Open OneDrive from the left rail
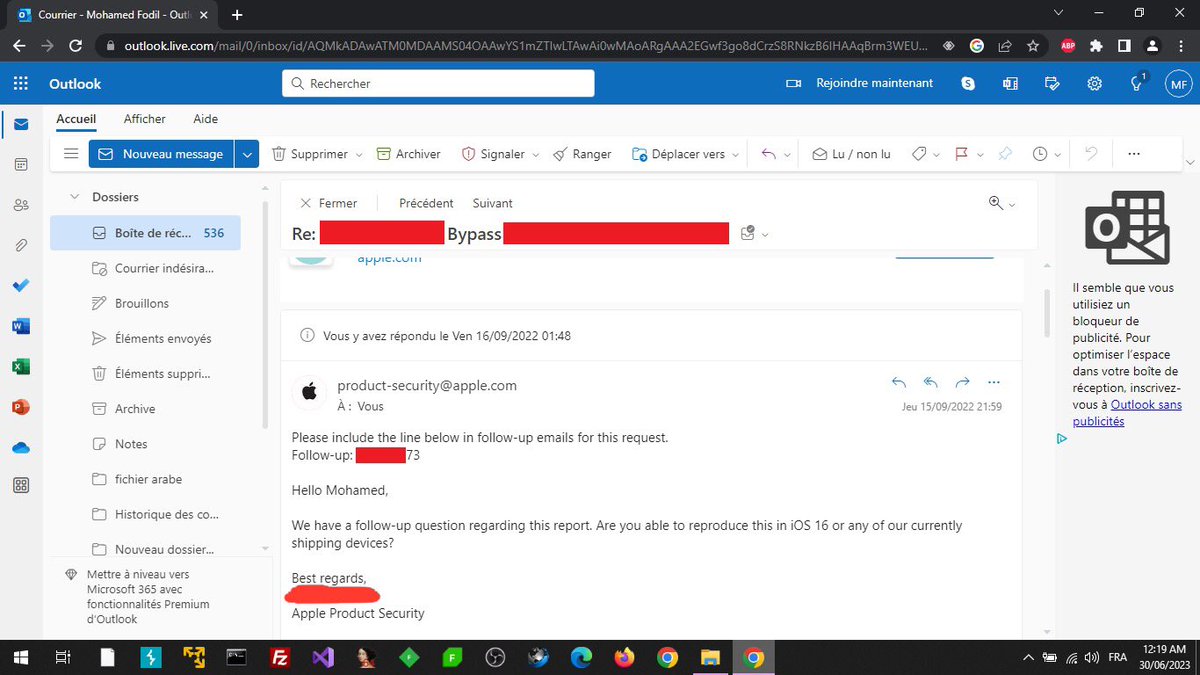This screenshot has width=1200, height=675. pyautogui.click(x=20, y=447)
